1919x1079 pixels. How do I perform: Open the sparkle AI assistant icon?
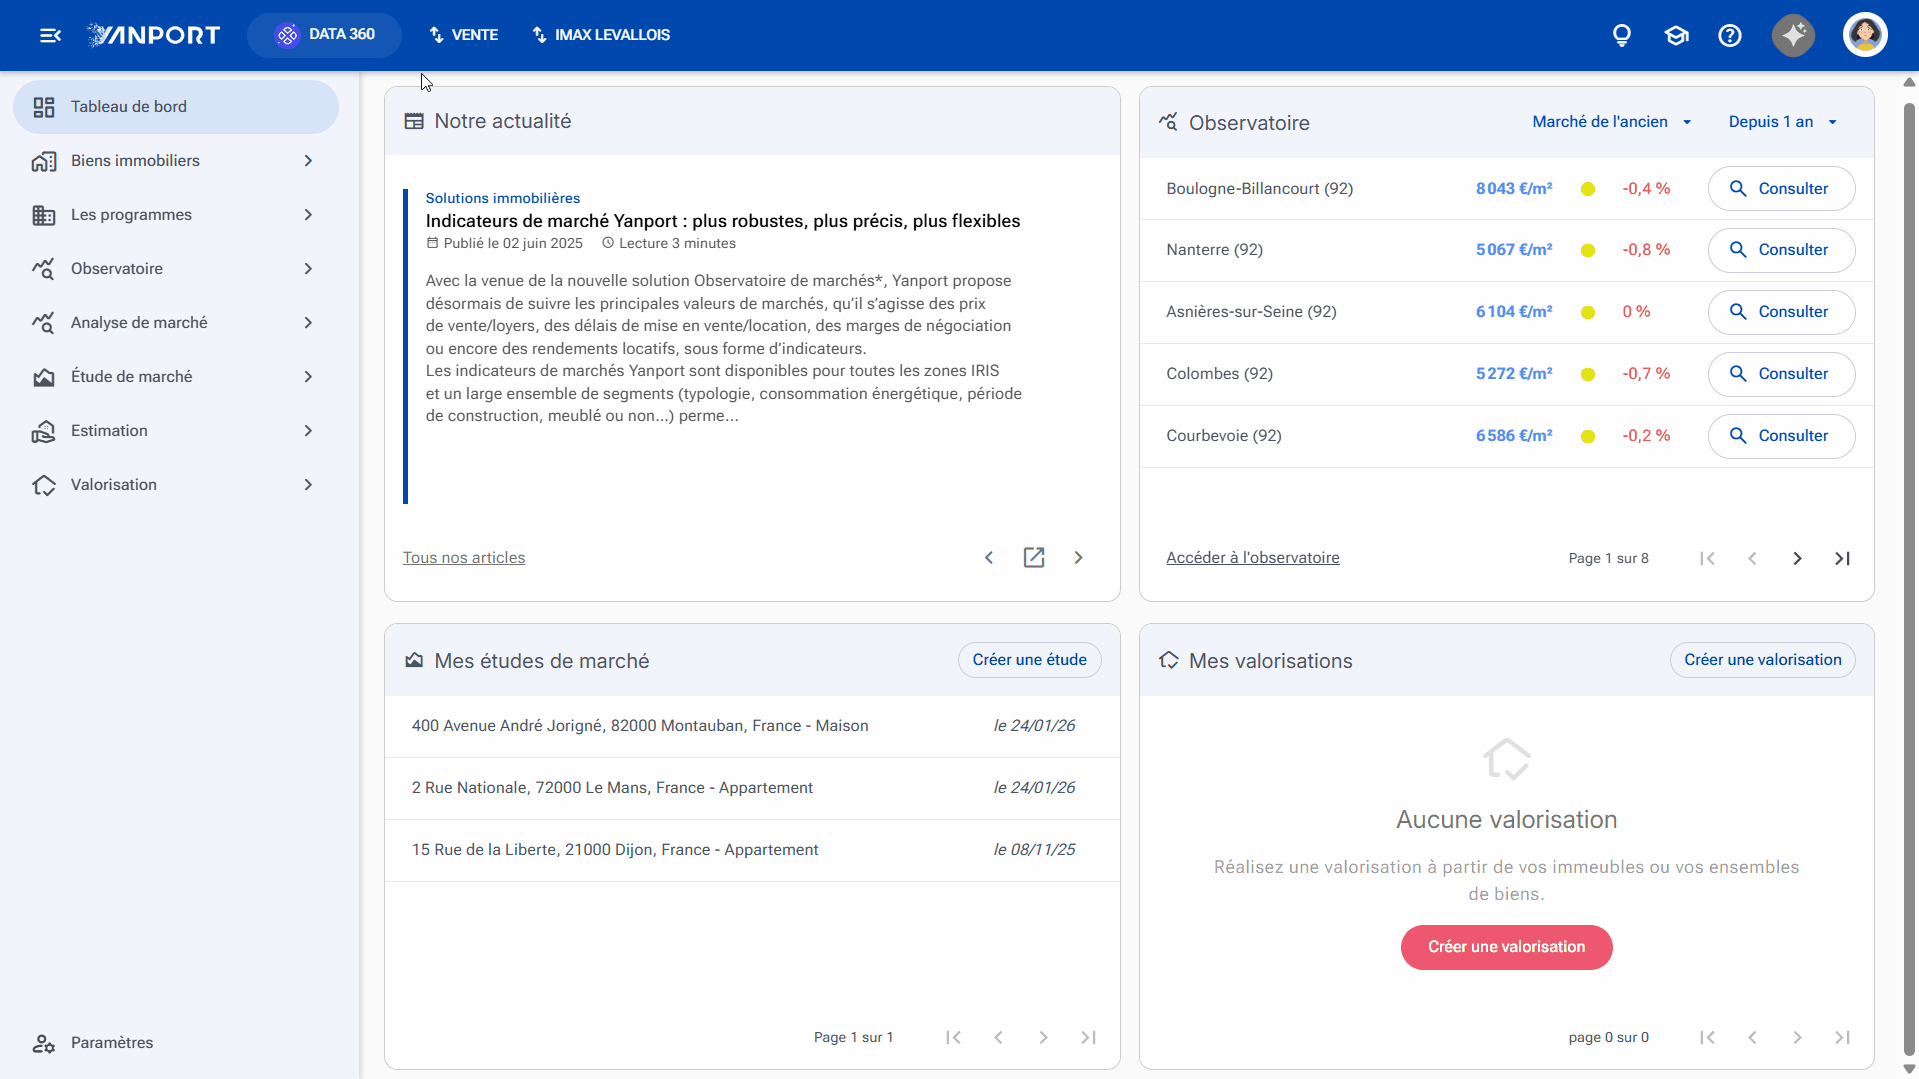1794,36
